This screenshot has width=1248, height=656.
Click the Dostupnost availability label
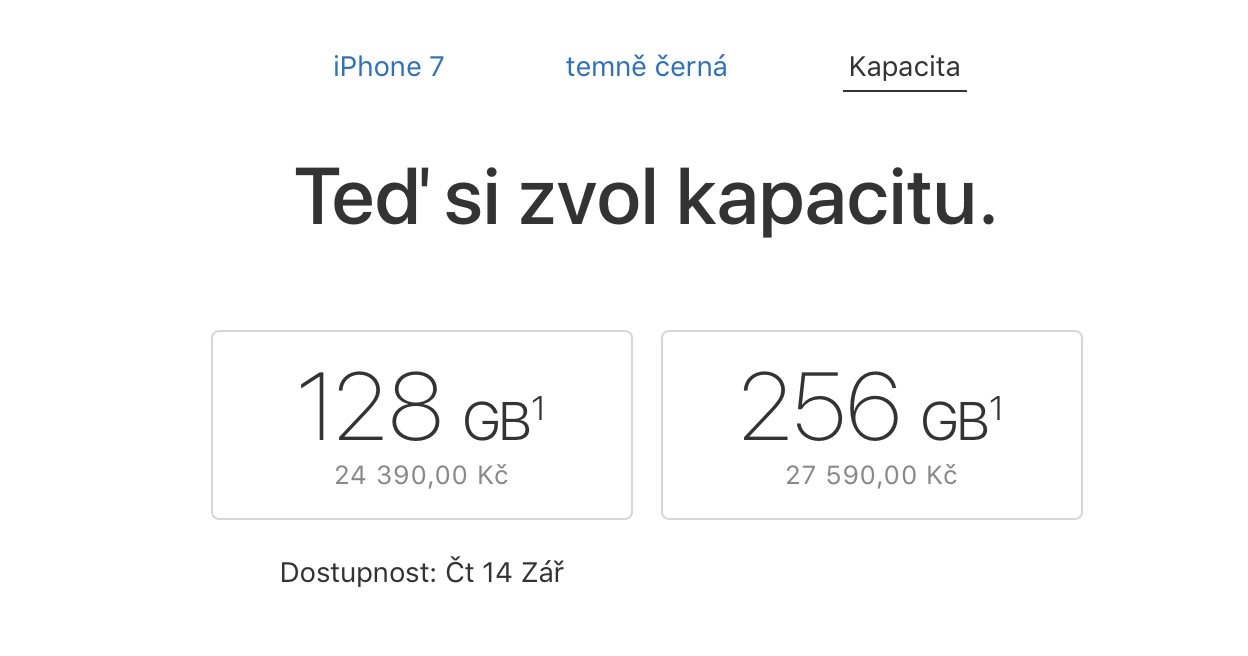358,573
